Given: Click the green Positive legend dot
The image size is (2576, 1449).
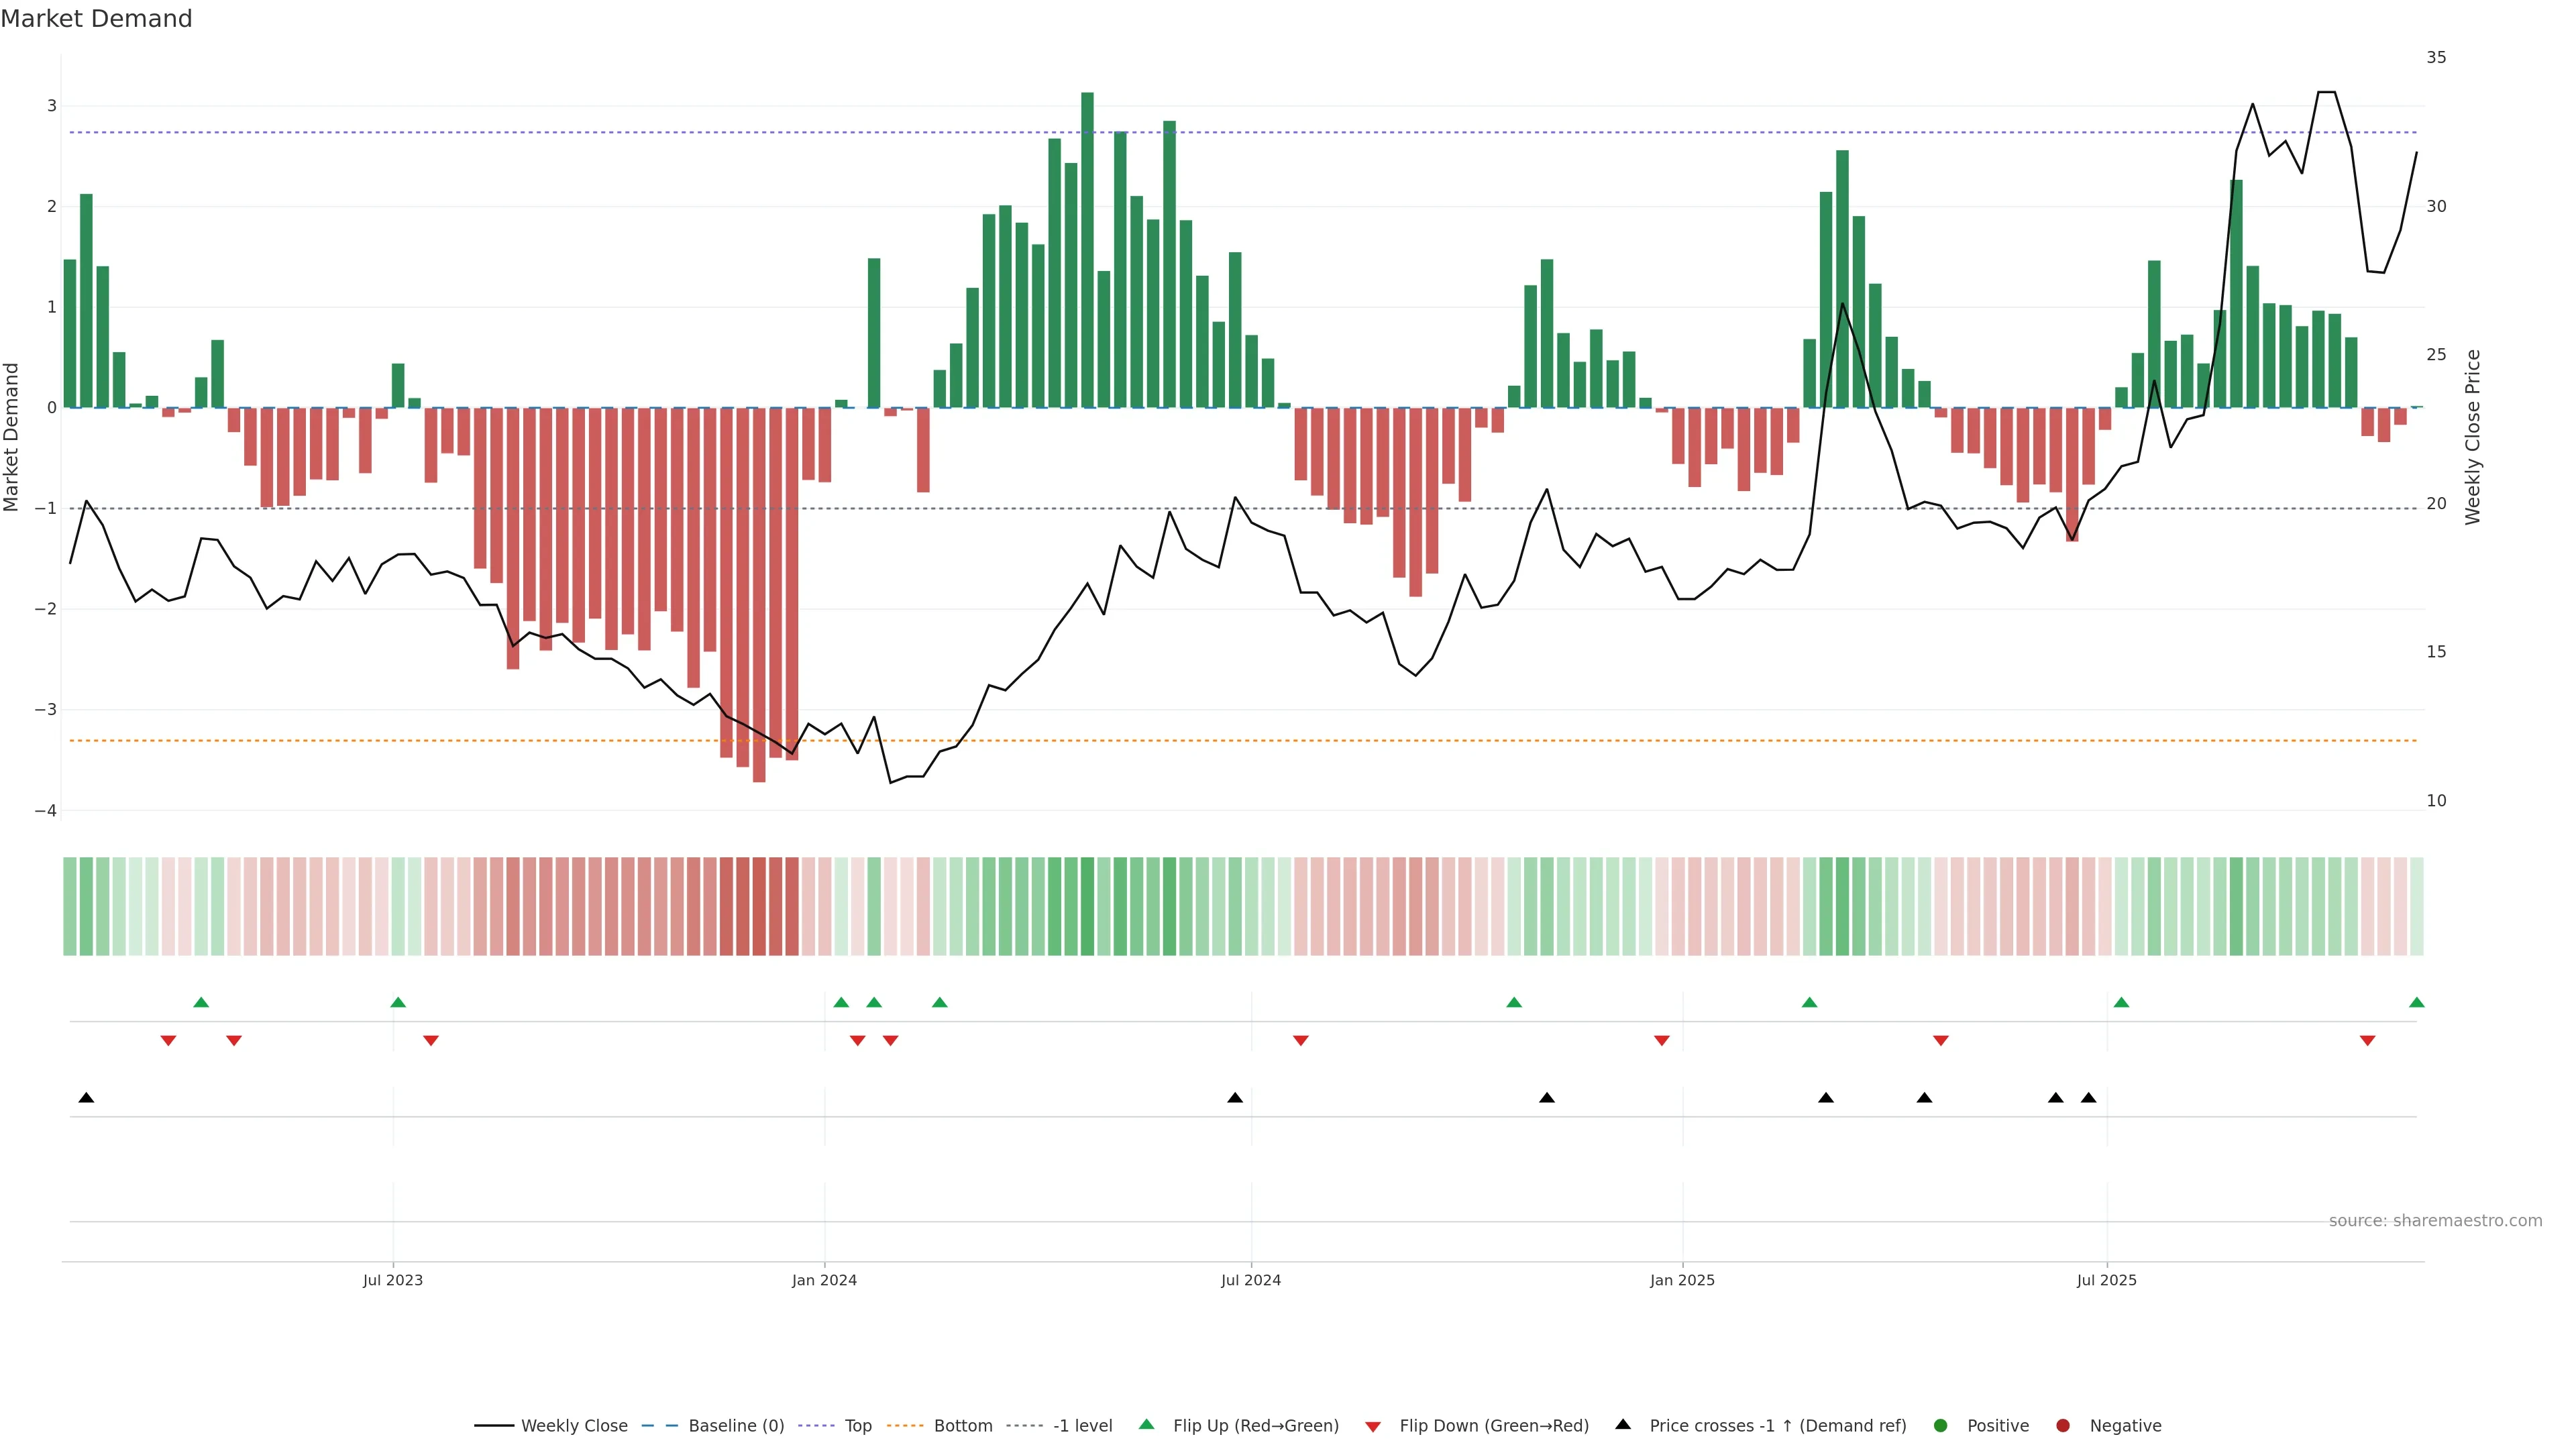Looking at the screenshot, I should click(x=1941, y=1426).
